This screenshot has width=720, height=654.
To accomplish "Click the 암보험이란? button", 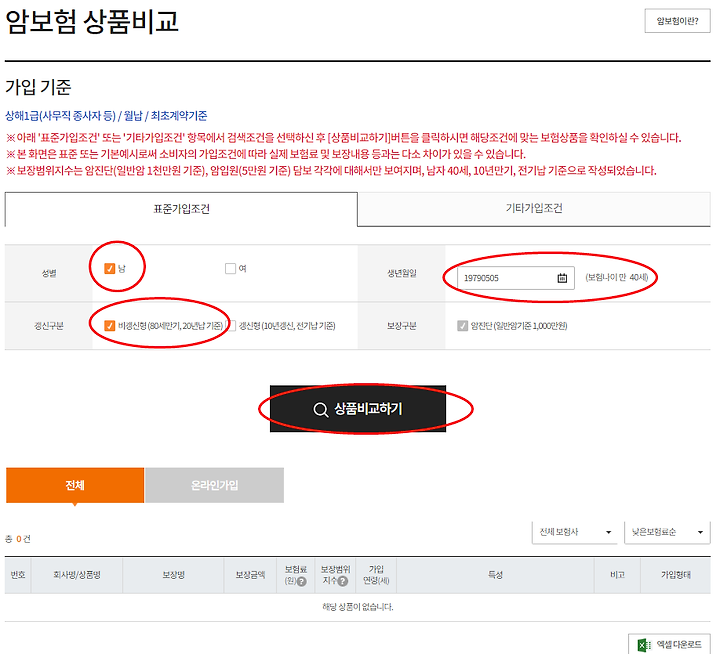I will pos(677,20).
